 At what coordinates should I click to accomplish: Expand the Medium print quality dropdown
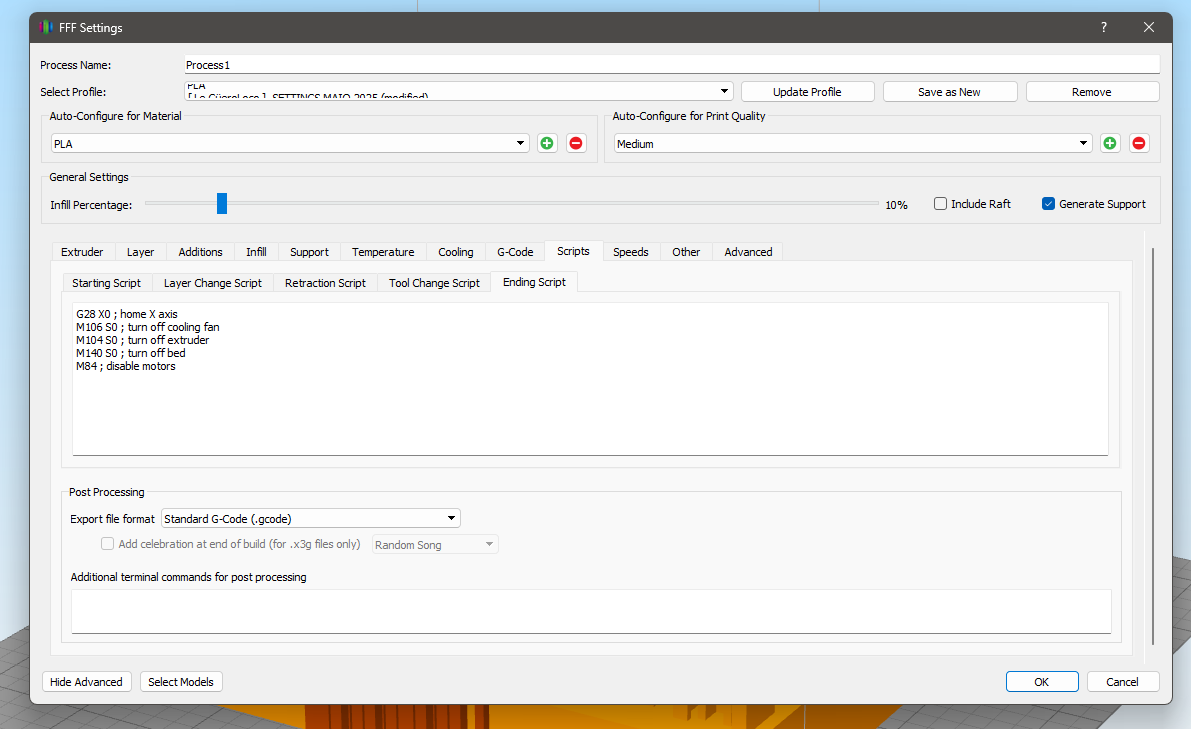click(853, 144)
